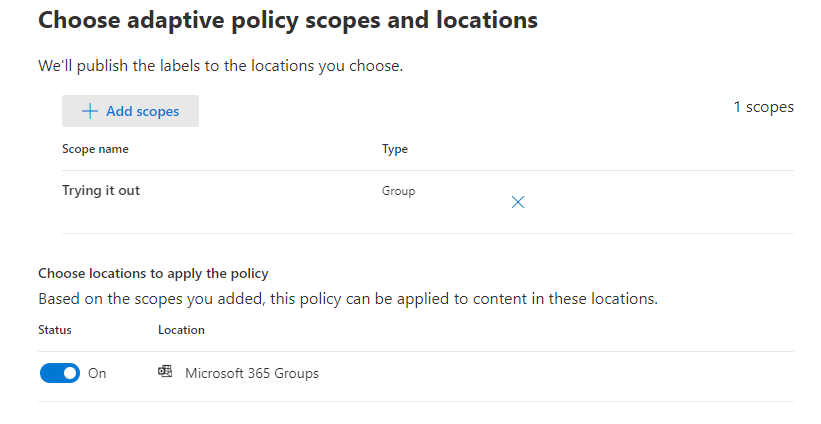This screenshot has width=821, height=424.
Task: Click 'Choose locations to apply the policy' subheading
Action: point(153,272)
